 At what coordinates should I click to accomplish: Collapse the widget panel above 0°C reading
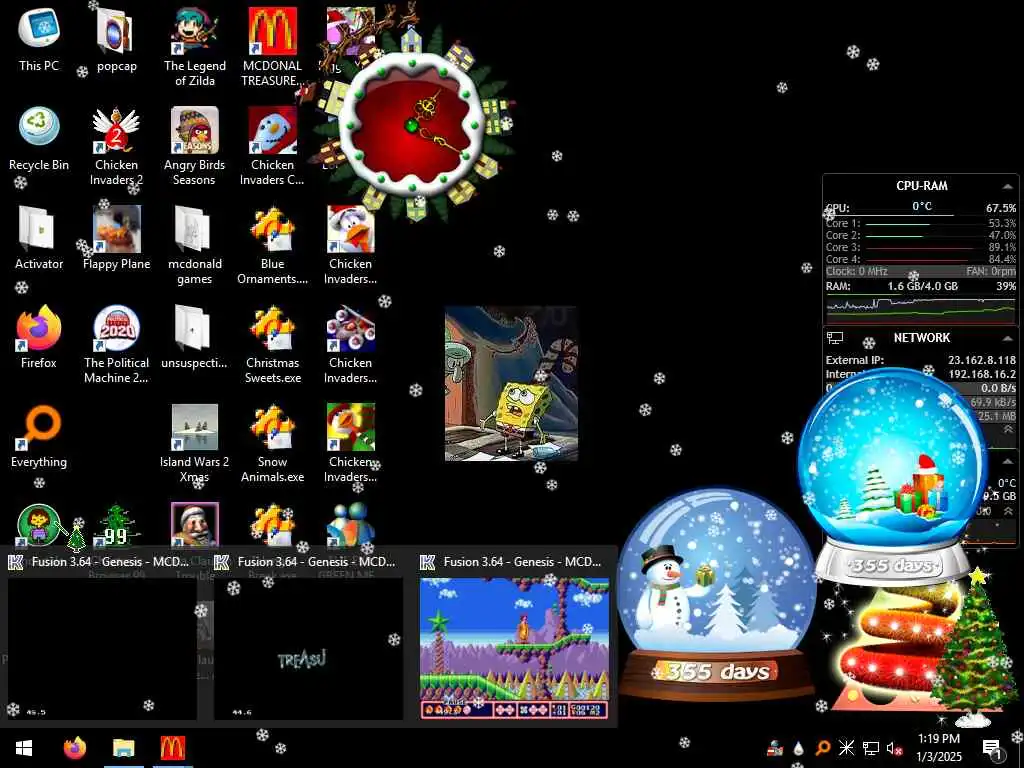1008,461
